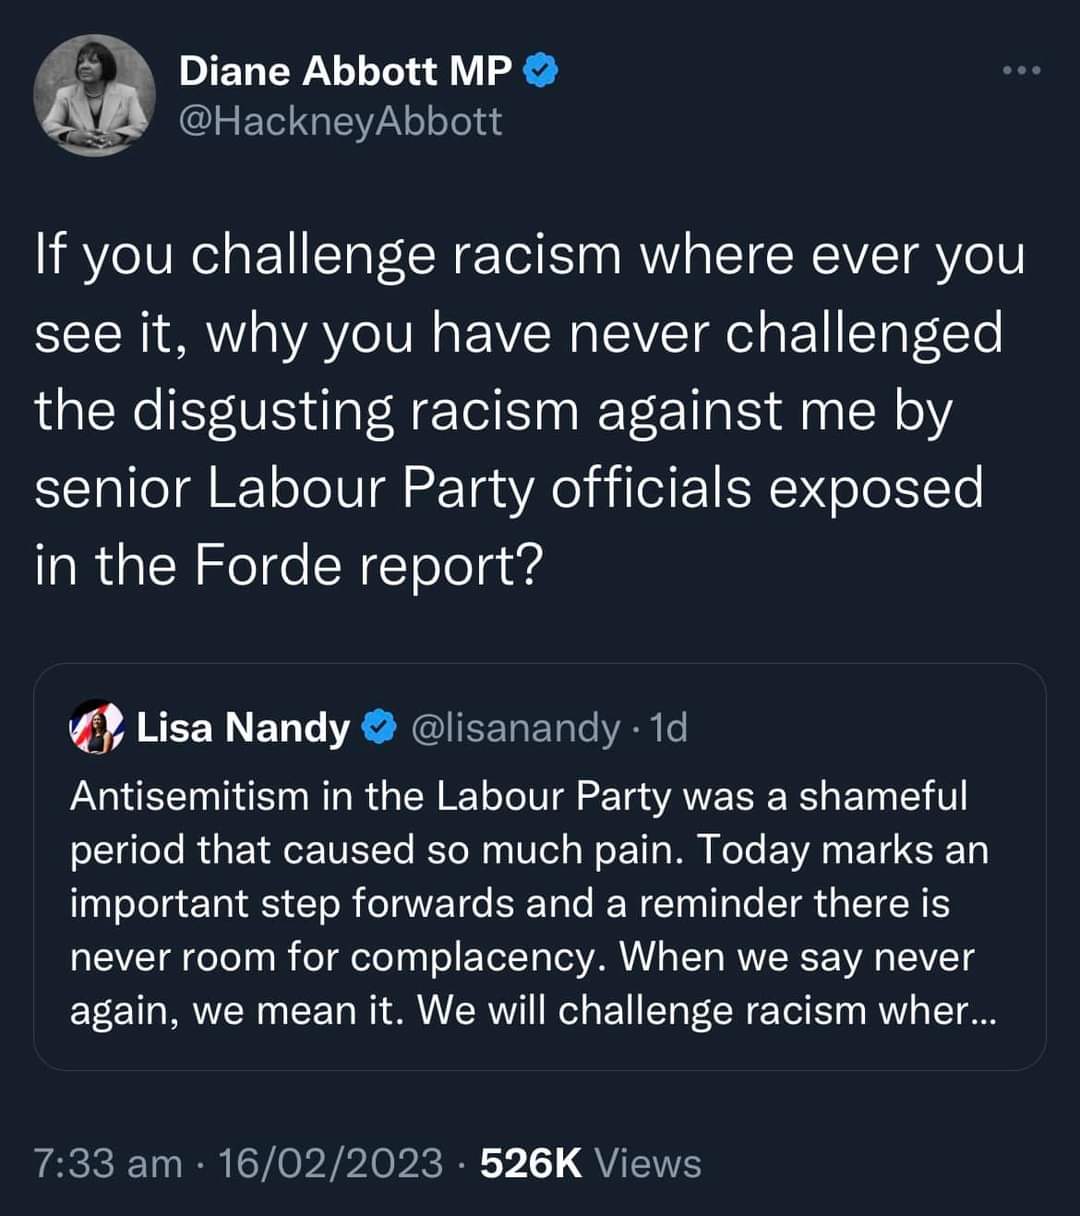This screenshot has height=1216, width=1080.
Task: Click the blue verified badge beside Diane Abbott MP
Action: pyautogui.click(x=542, y=71)
